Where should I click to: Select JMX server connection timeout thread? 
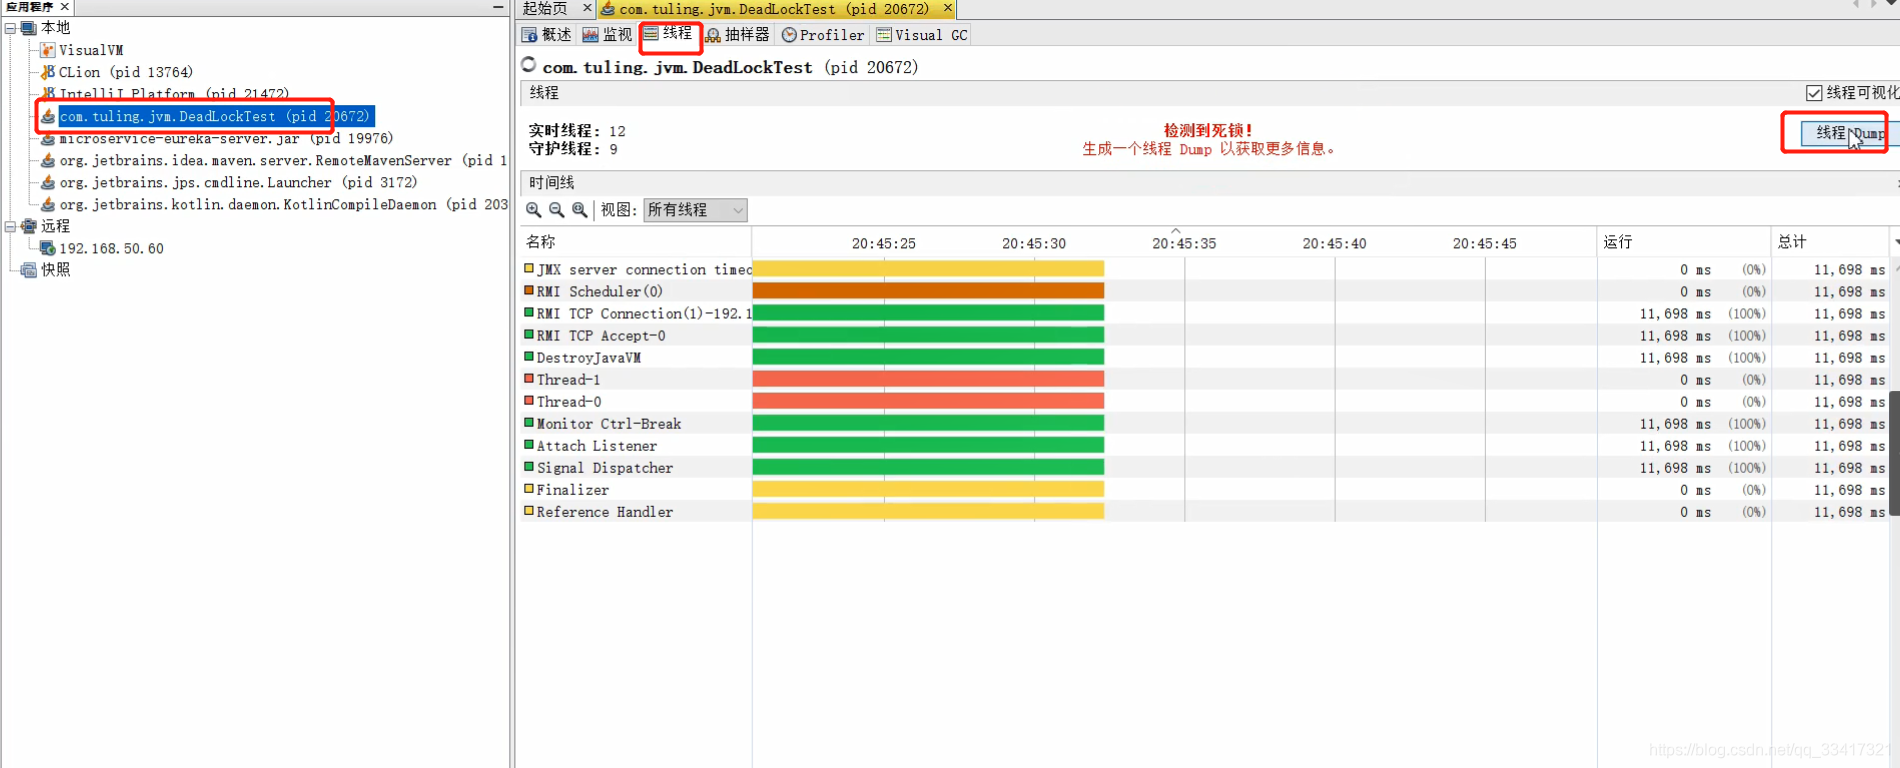[x=1205, y=270]
